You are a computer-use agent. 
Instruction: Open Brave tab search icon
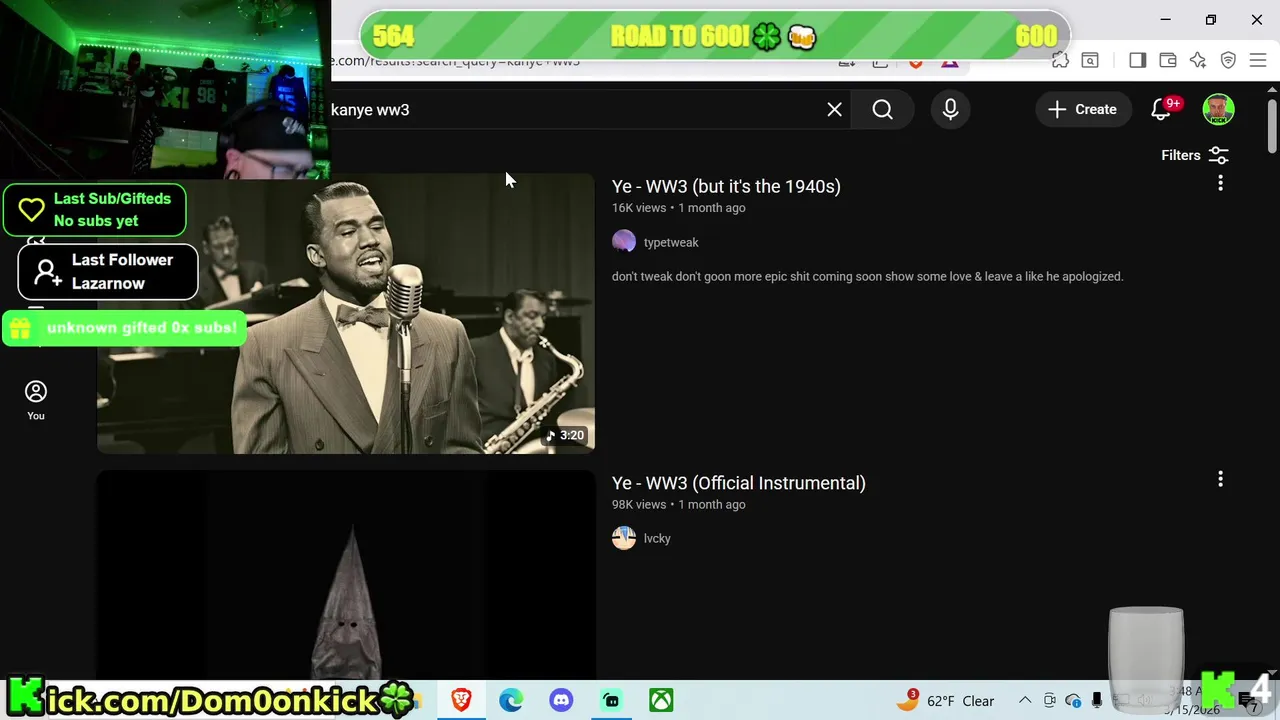coord(1090,61)
